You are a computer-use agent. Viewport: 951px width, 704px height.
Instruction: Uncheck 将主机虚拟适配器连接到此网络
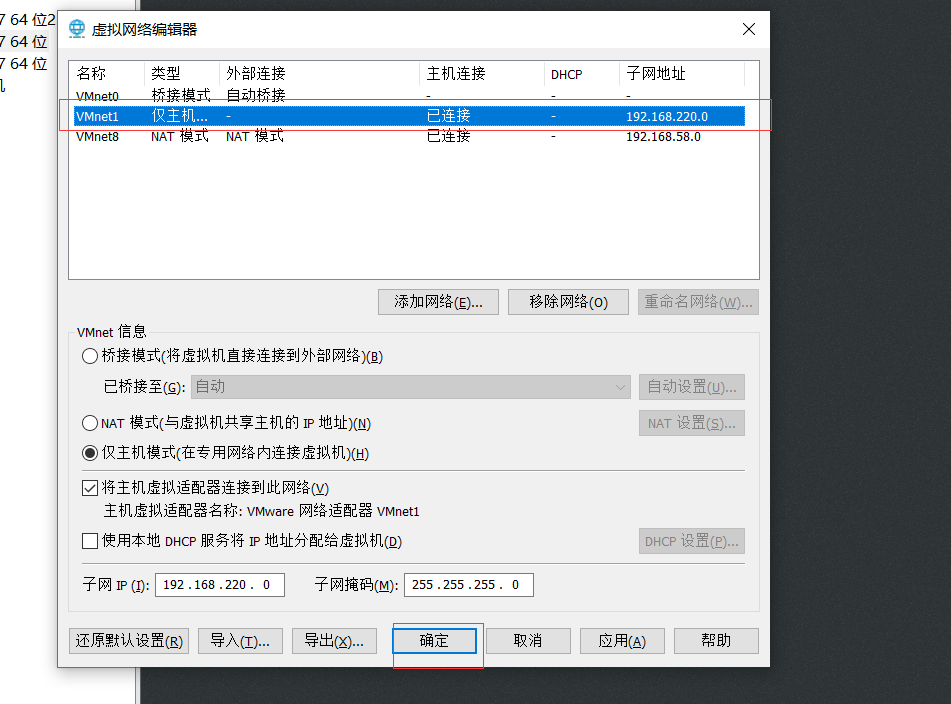click(x=90, y=488)
